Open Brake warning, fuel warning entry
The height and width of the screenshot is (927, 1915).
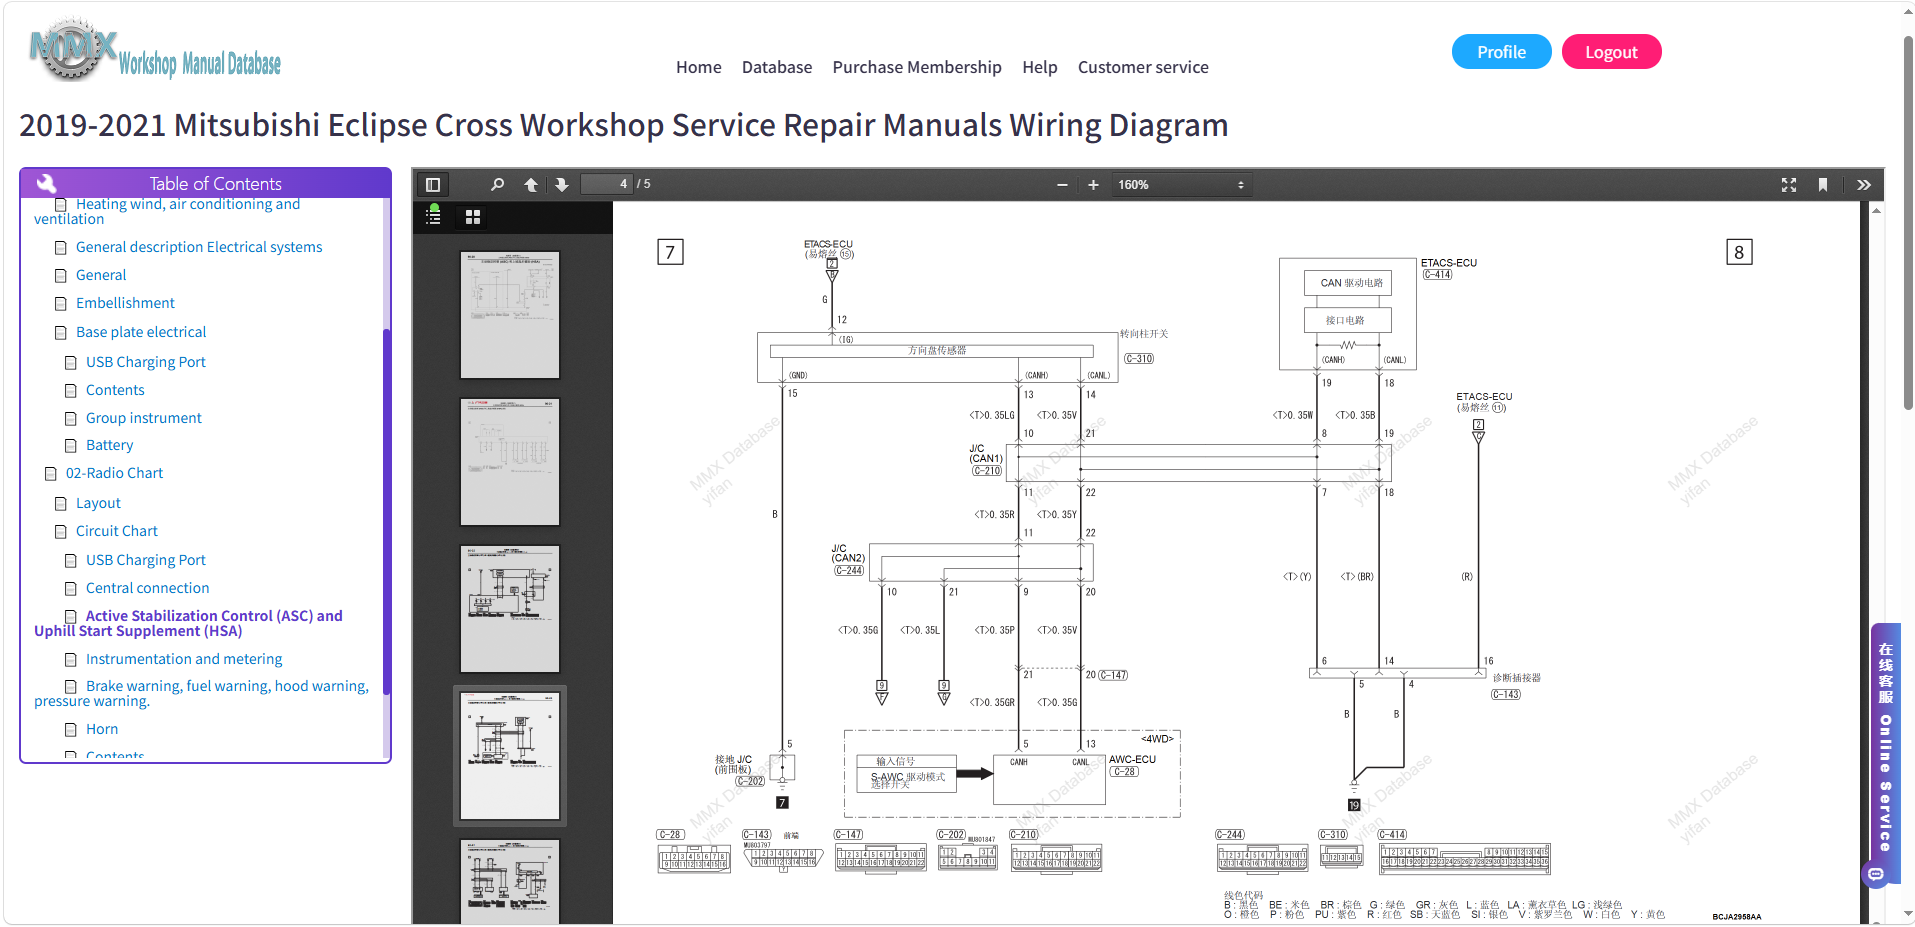tap(201, 693)
